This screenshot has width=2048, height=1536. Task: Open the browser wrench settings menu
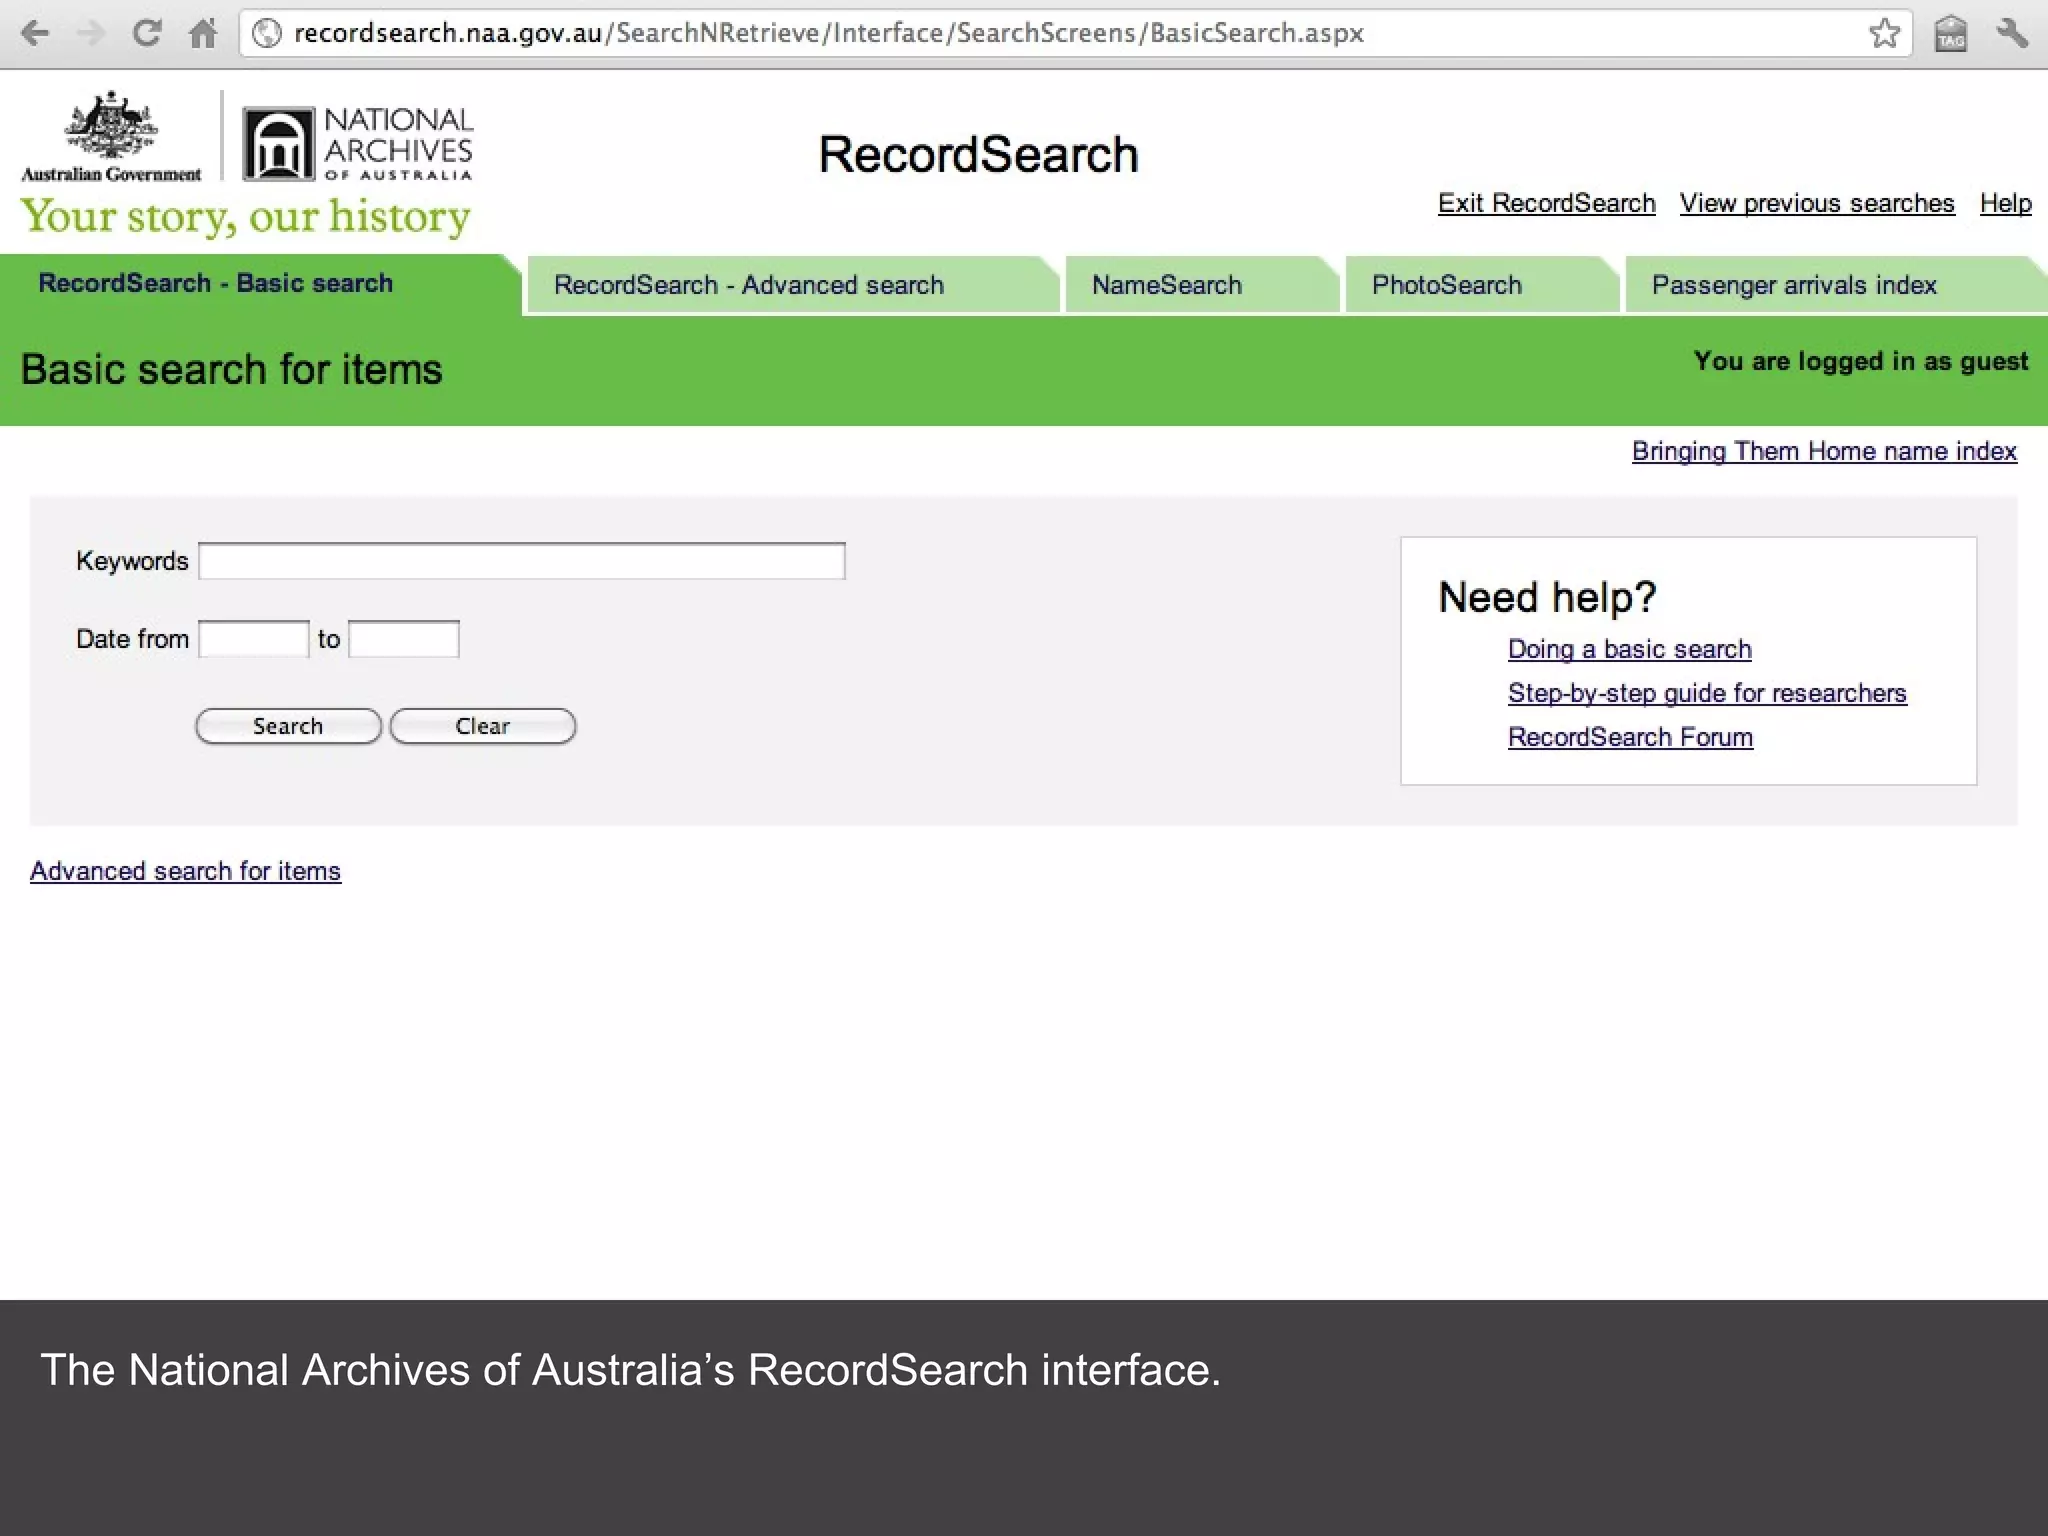click(x=2012, y=33)
